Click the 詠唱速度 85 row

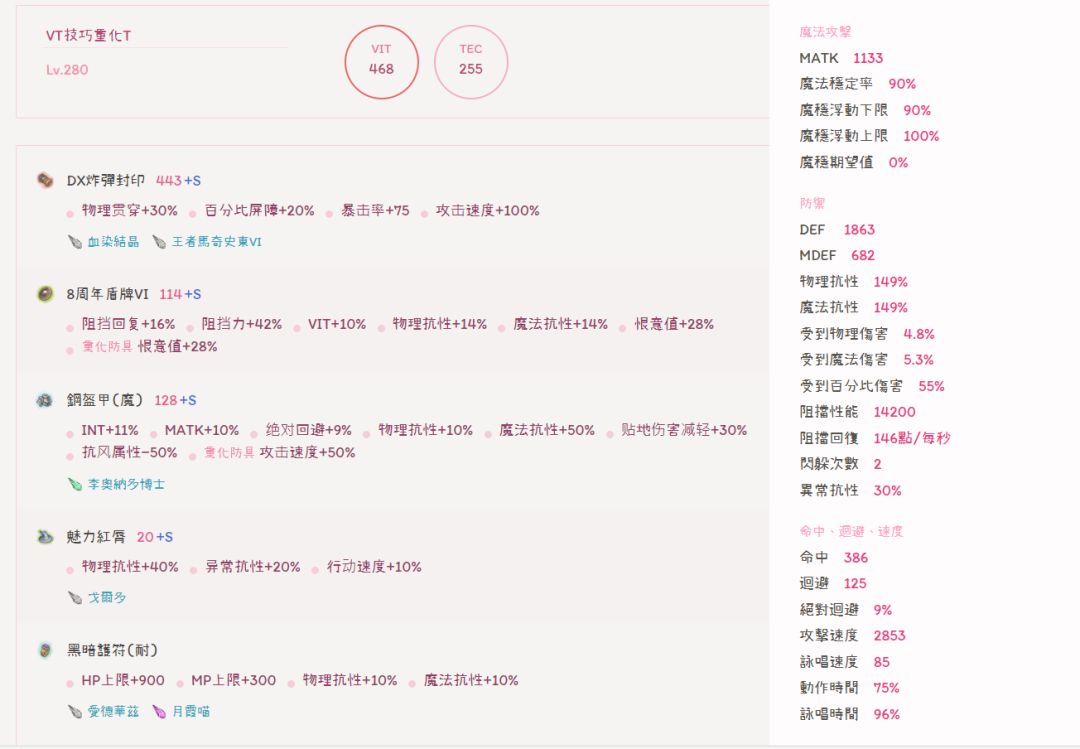pyautogui.click(x=844, y=662)
